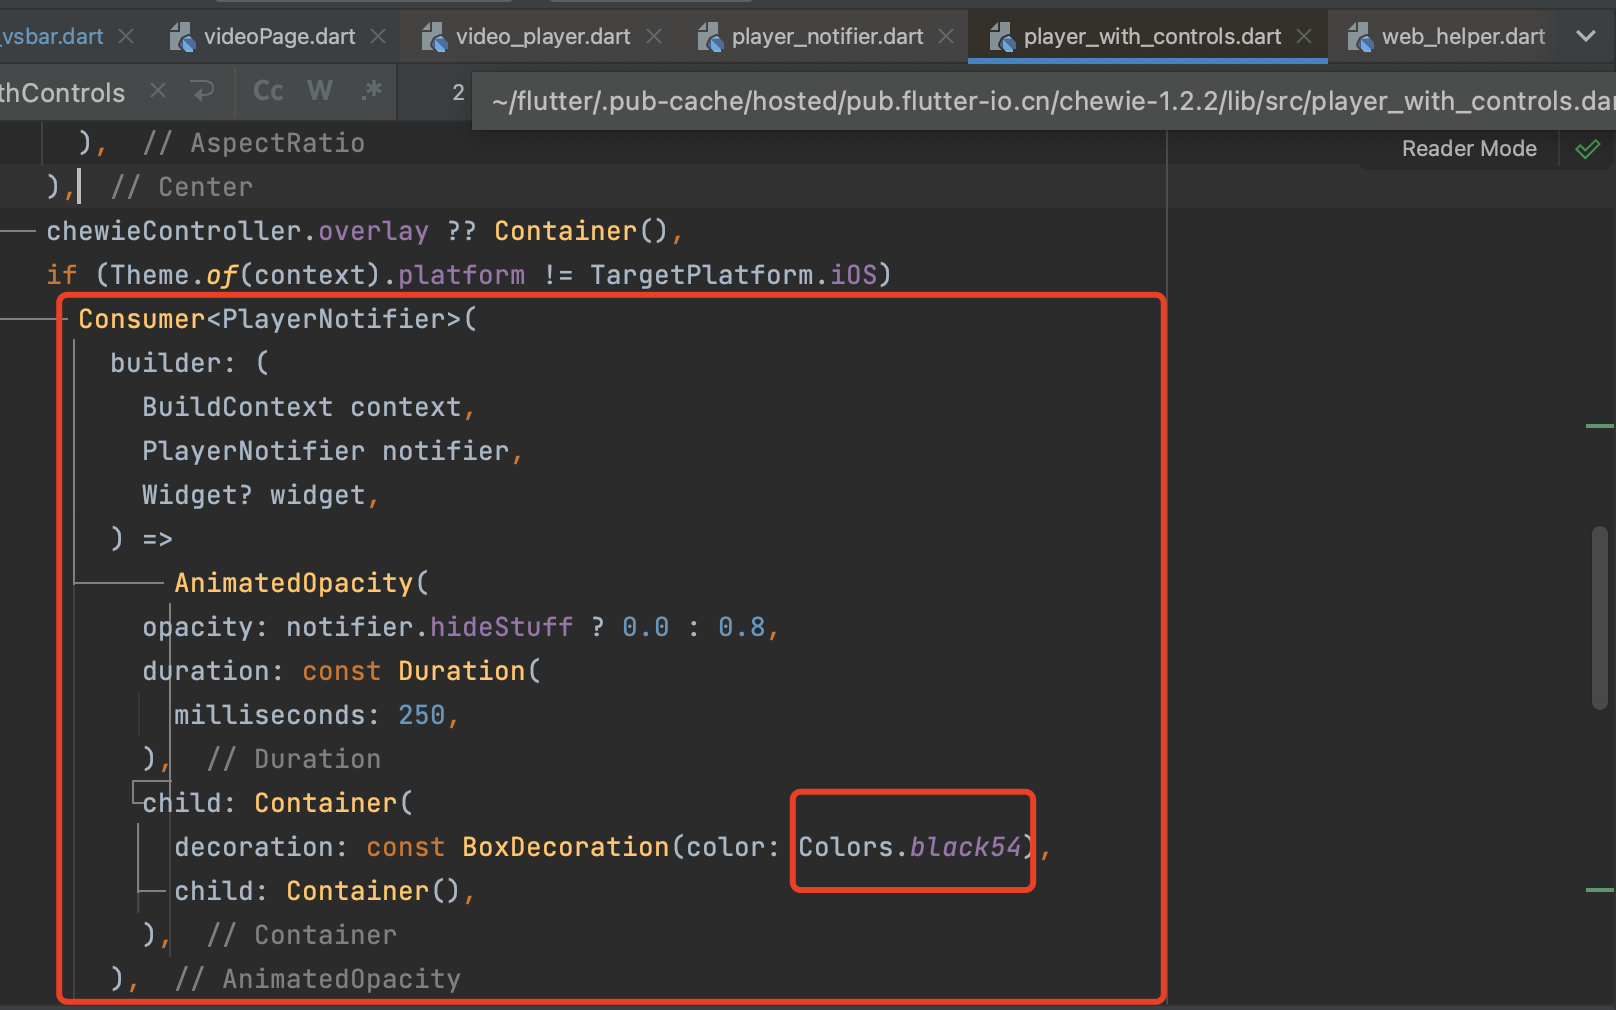
Task: Enable regex search mode (.*)
Action: [x=371, y=91]
